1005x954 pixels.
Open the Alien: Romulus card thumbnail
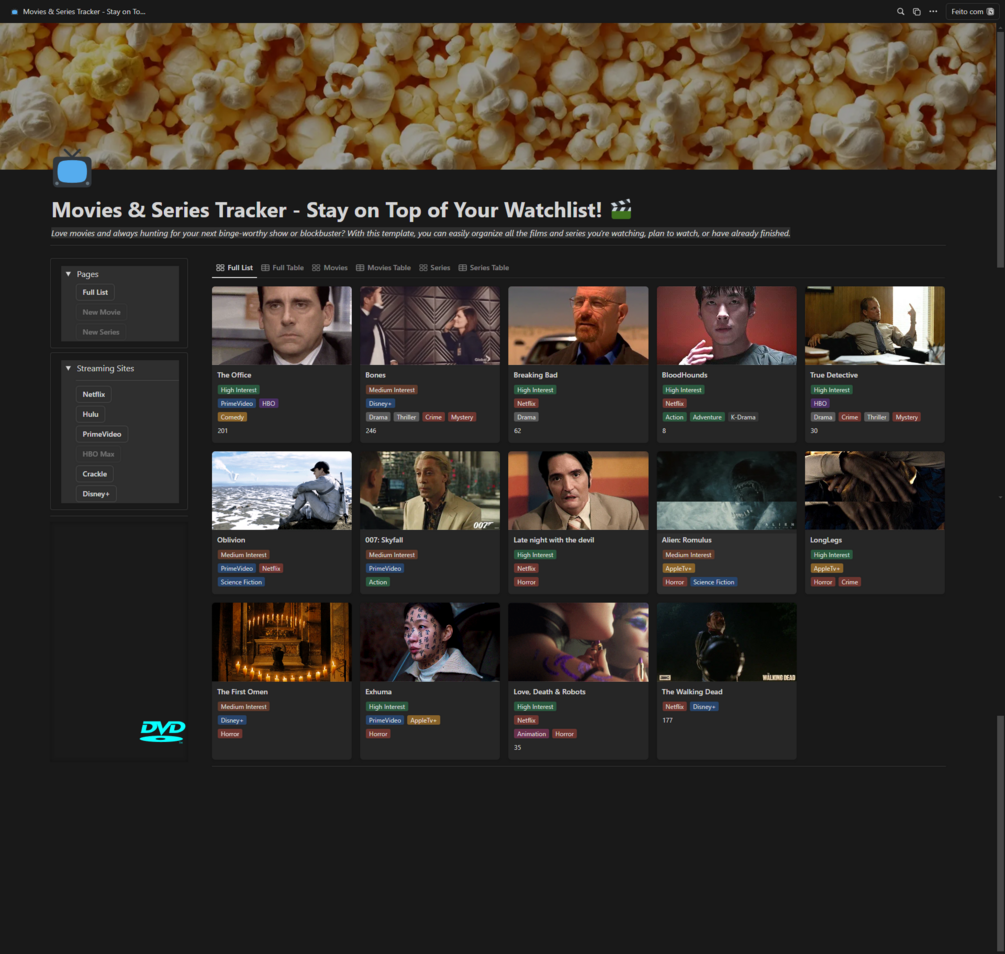pos(726,490)
